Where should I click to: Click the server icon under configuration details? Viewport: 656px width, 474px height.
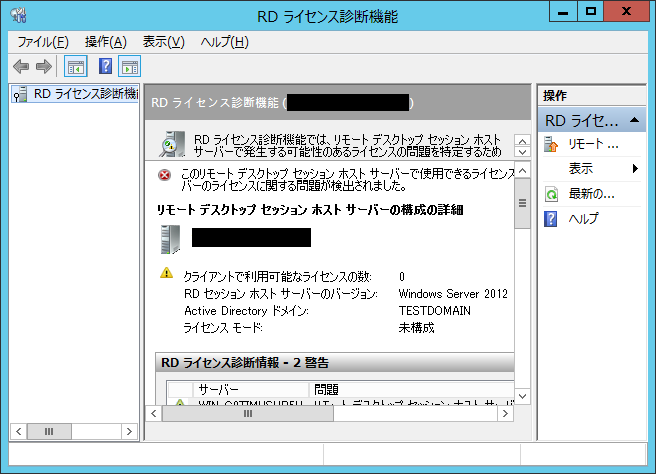tap(170, 239)
